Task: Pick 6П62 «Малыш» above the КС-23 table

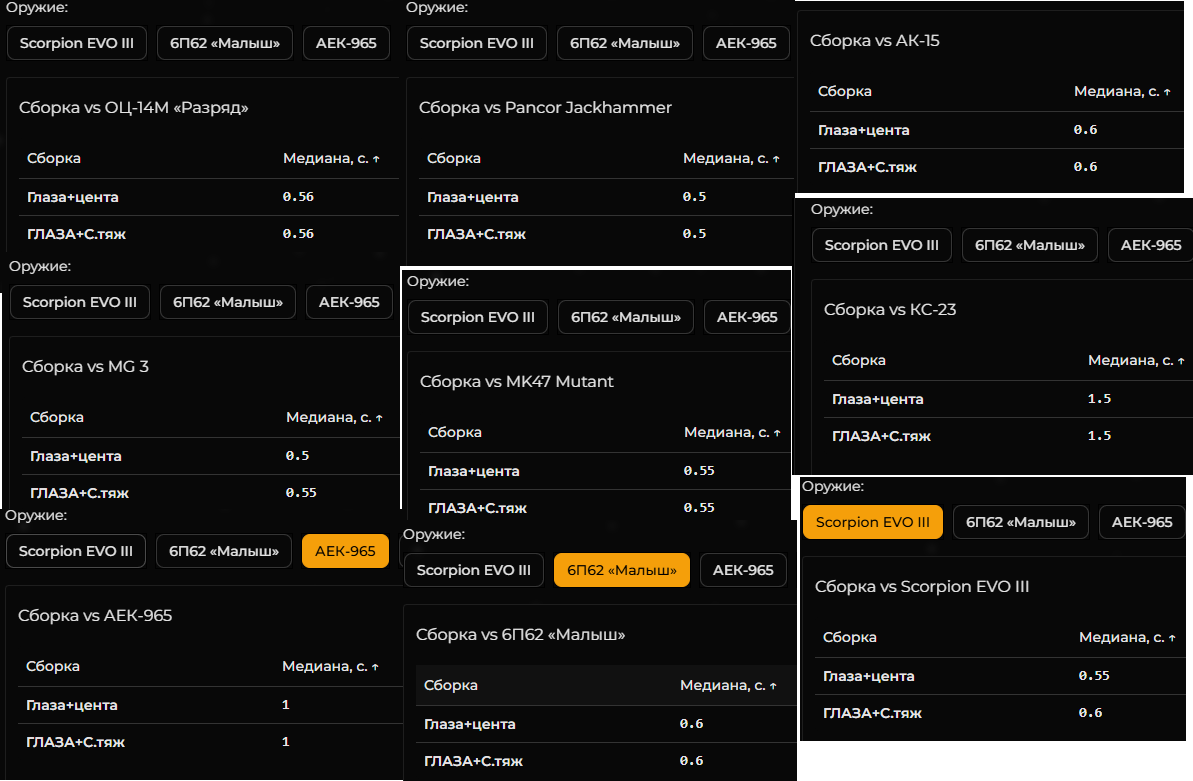Action: click(1030, 245)
